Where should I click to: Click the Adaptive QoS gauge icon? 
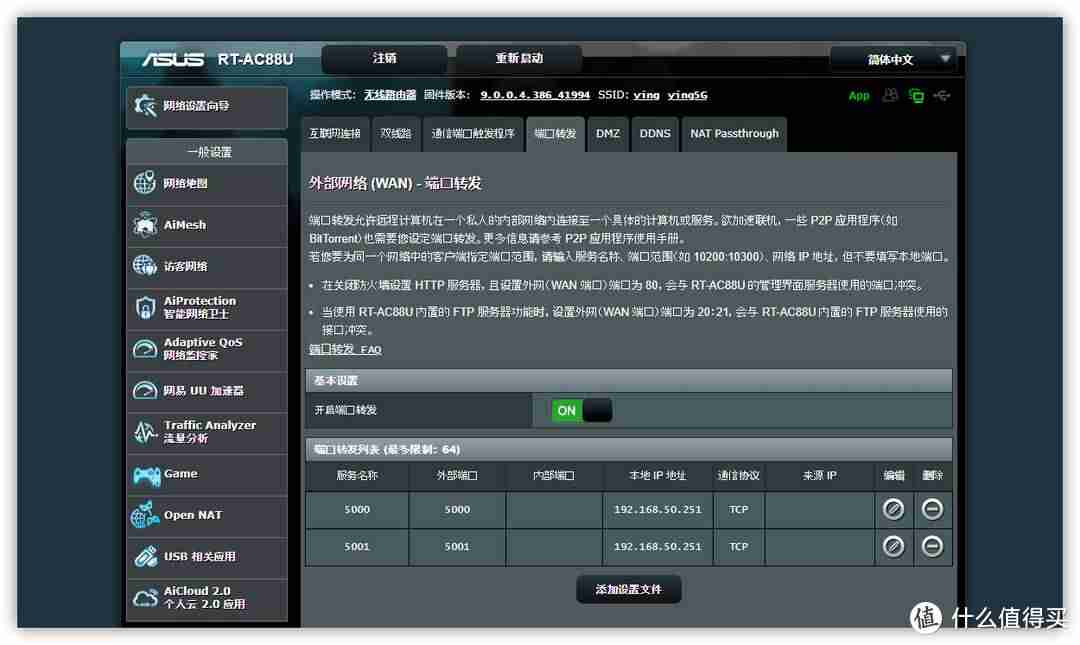tap(145, 349)
